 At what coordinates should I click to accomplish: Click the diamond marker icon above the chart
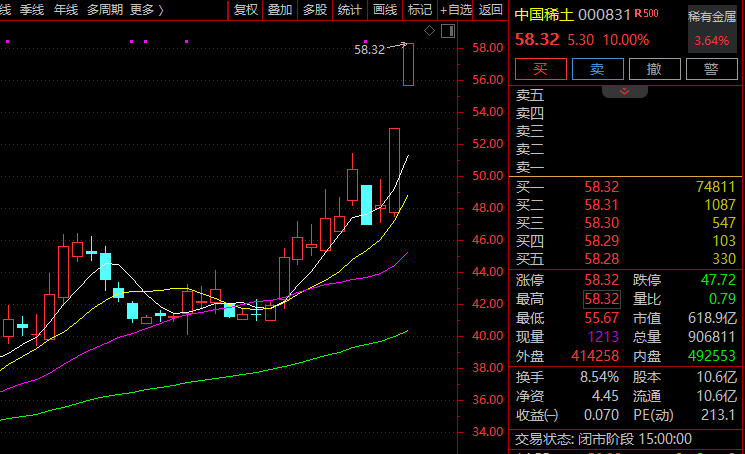[429, 31]
